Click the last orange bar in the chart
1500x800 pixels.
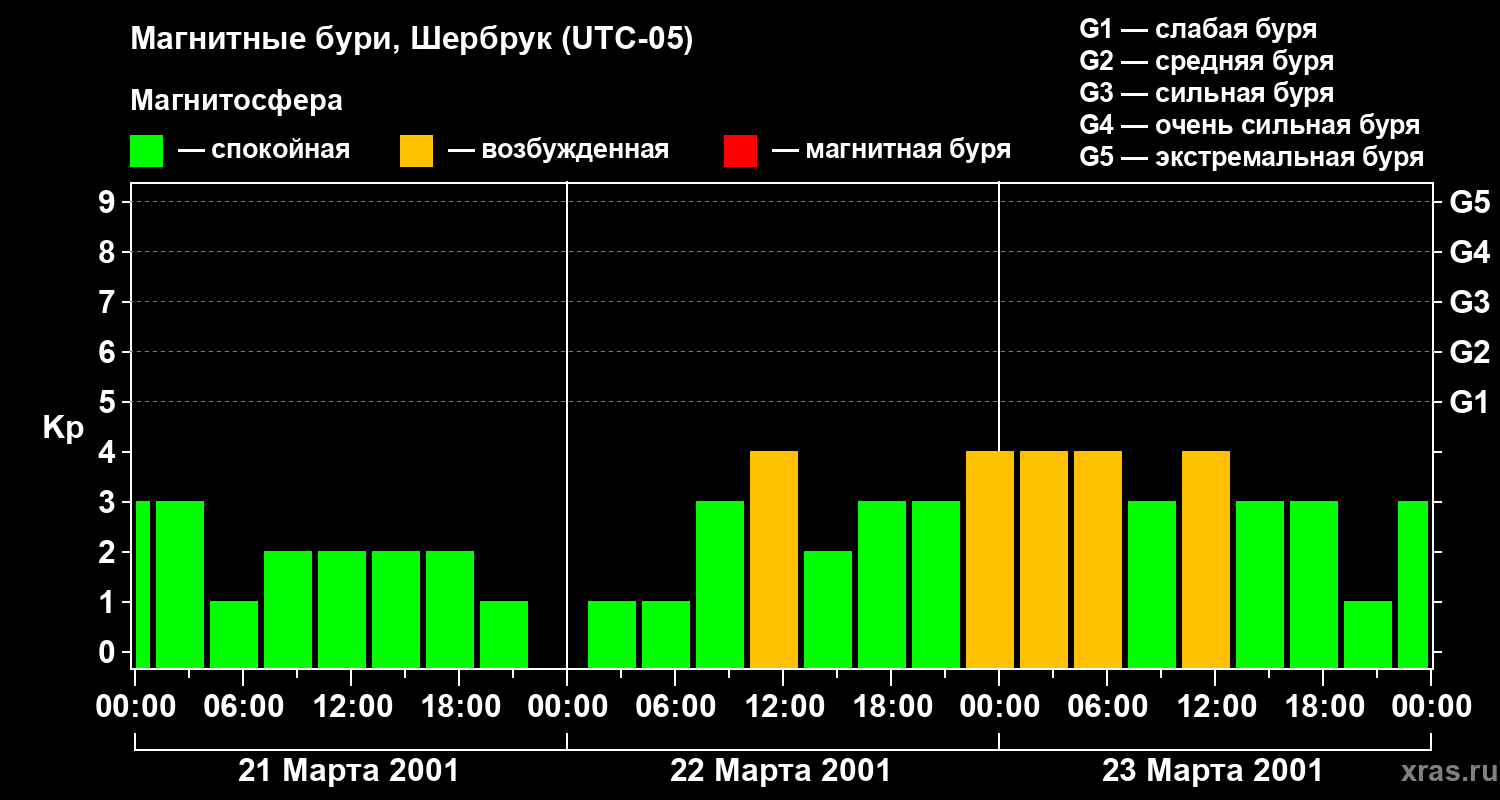tap(1206, 559)
